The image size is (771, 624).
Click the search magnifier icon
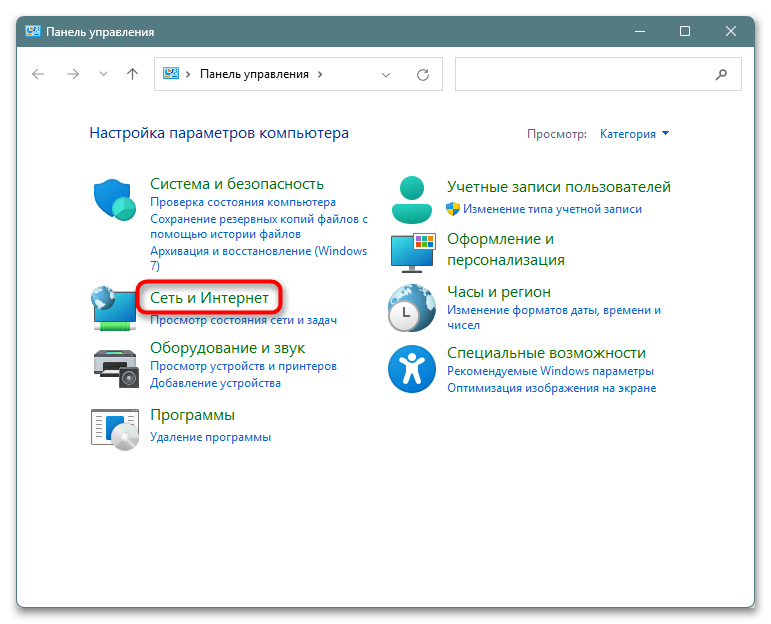point(721,74)
